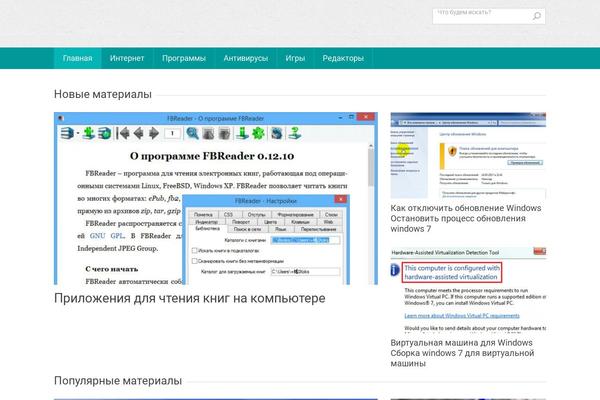Switch to the Перелистывание tab in settings
This screenshot has height=400, width=600.
point(318,229)
